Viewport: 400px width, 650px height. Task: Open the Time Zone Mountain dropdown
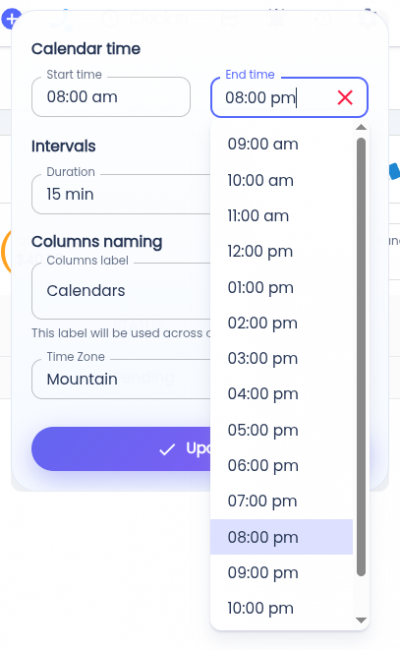tap(121, 379)
